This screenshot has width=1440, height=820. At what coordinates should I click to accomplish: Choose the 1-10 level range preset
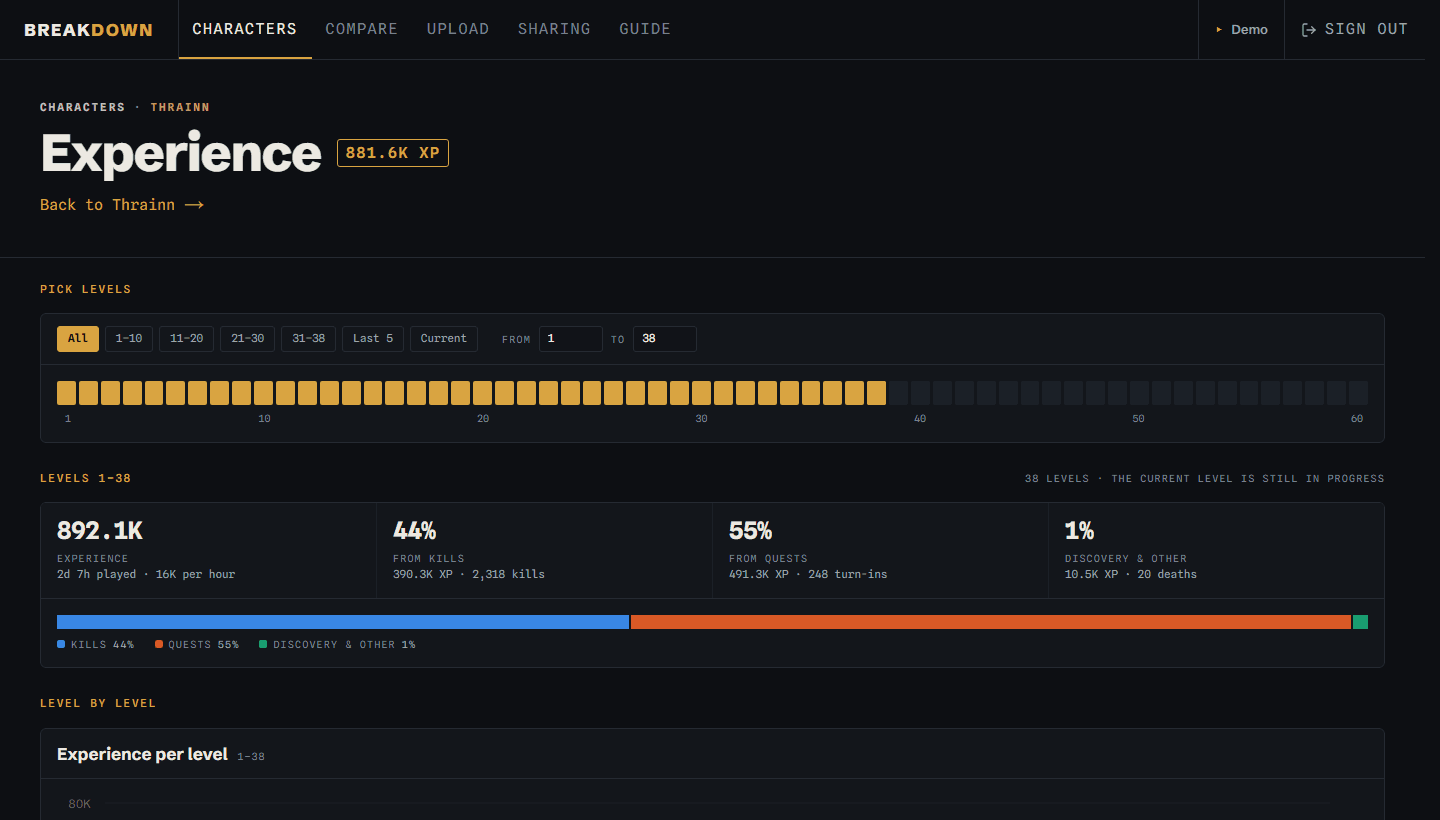129,339
